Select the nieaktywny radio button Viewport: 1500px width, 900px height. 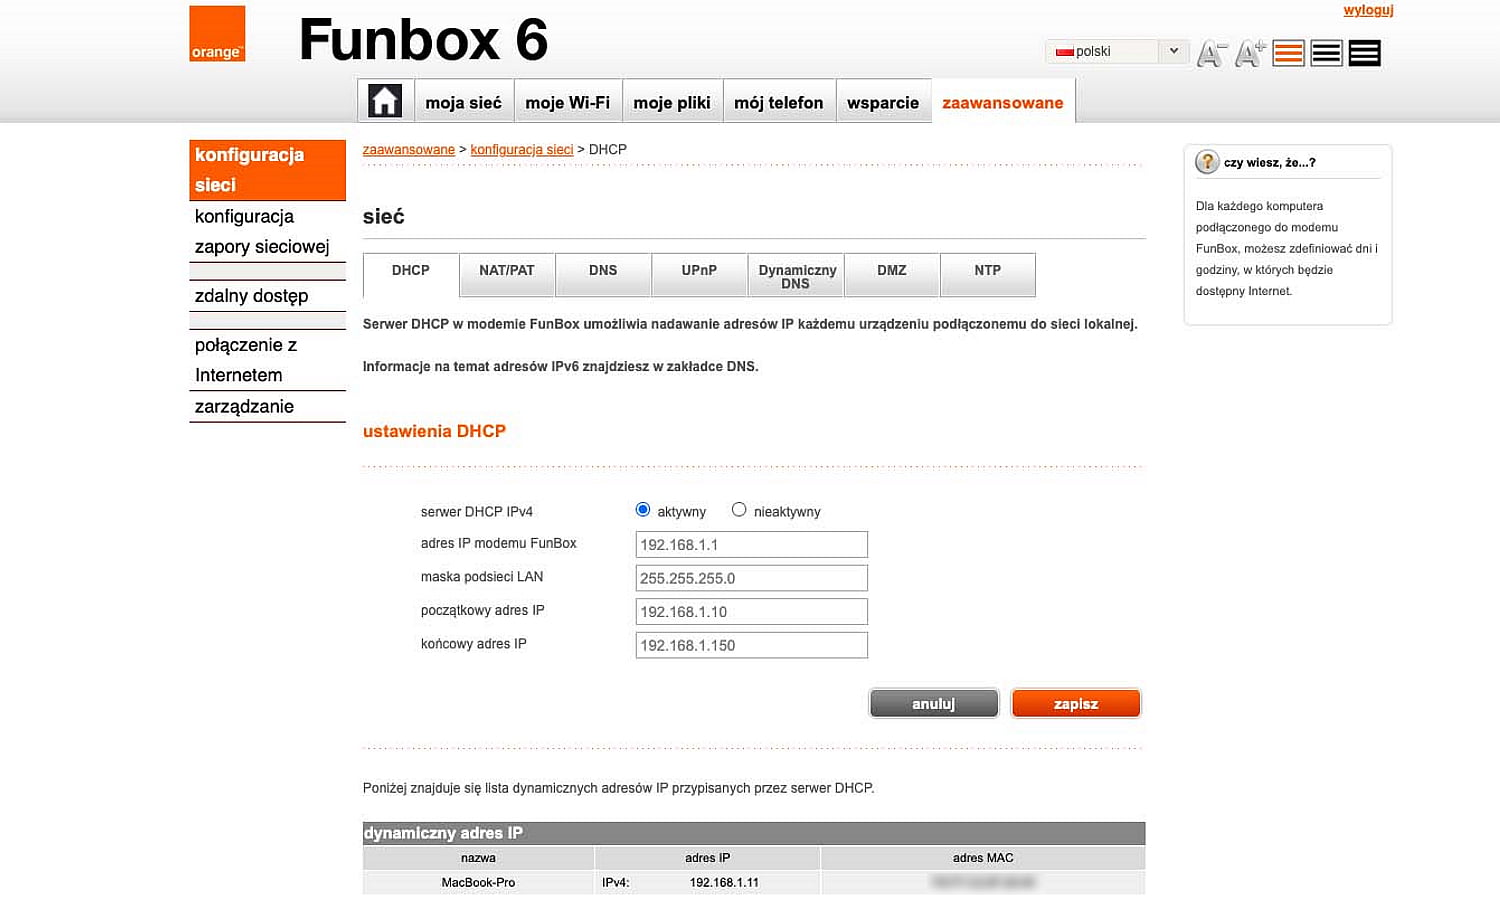[739, 509]
